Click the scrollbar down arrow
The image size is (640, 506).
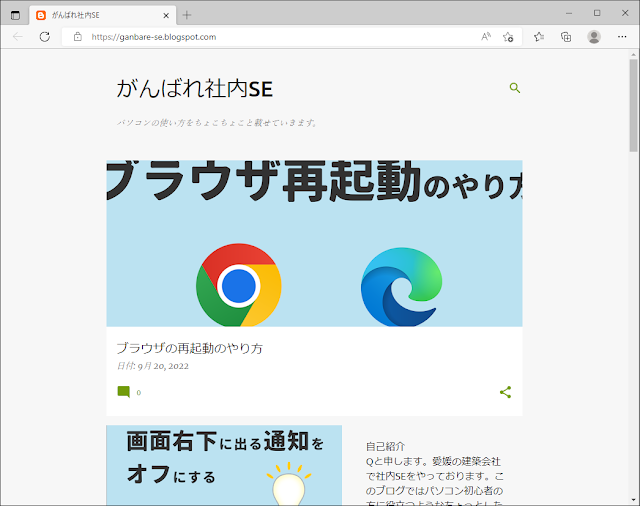(633, 500)
